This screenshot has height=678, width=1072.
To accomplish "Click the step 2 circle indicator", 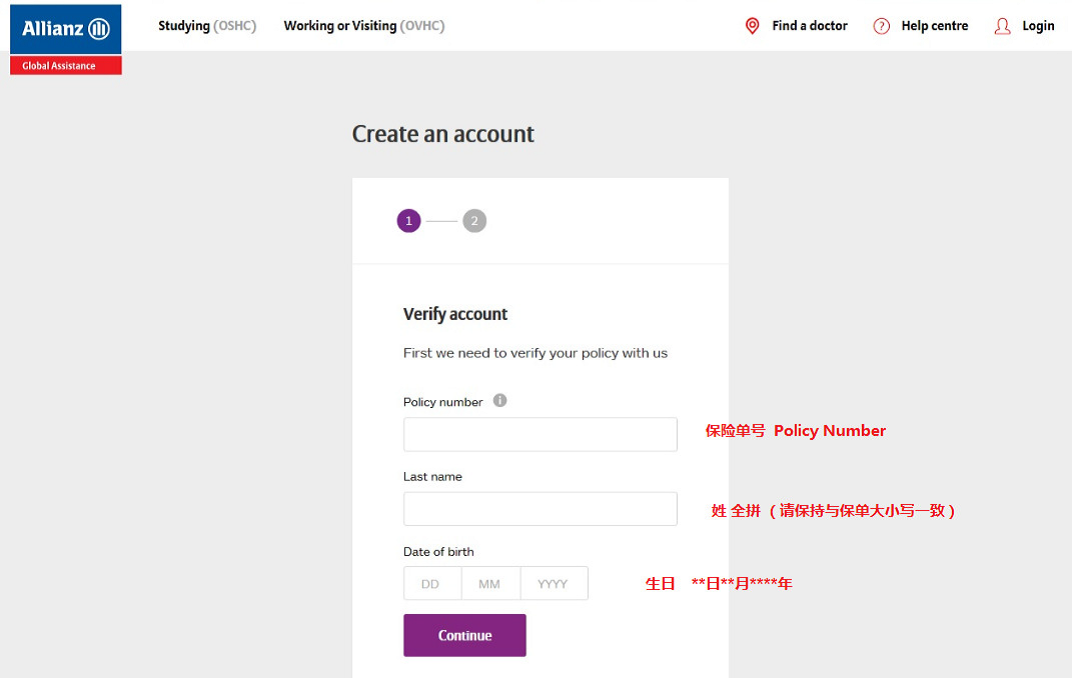I will (x=474, y=221).
